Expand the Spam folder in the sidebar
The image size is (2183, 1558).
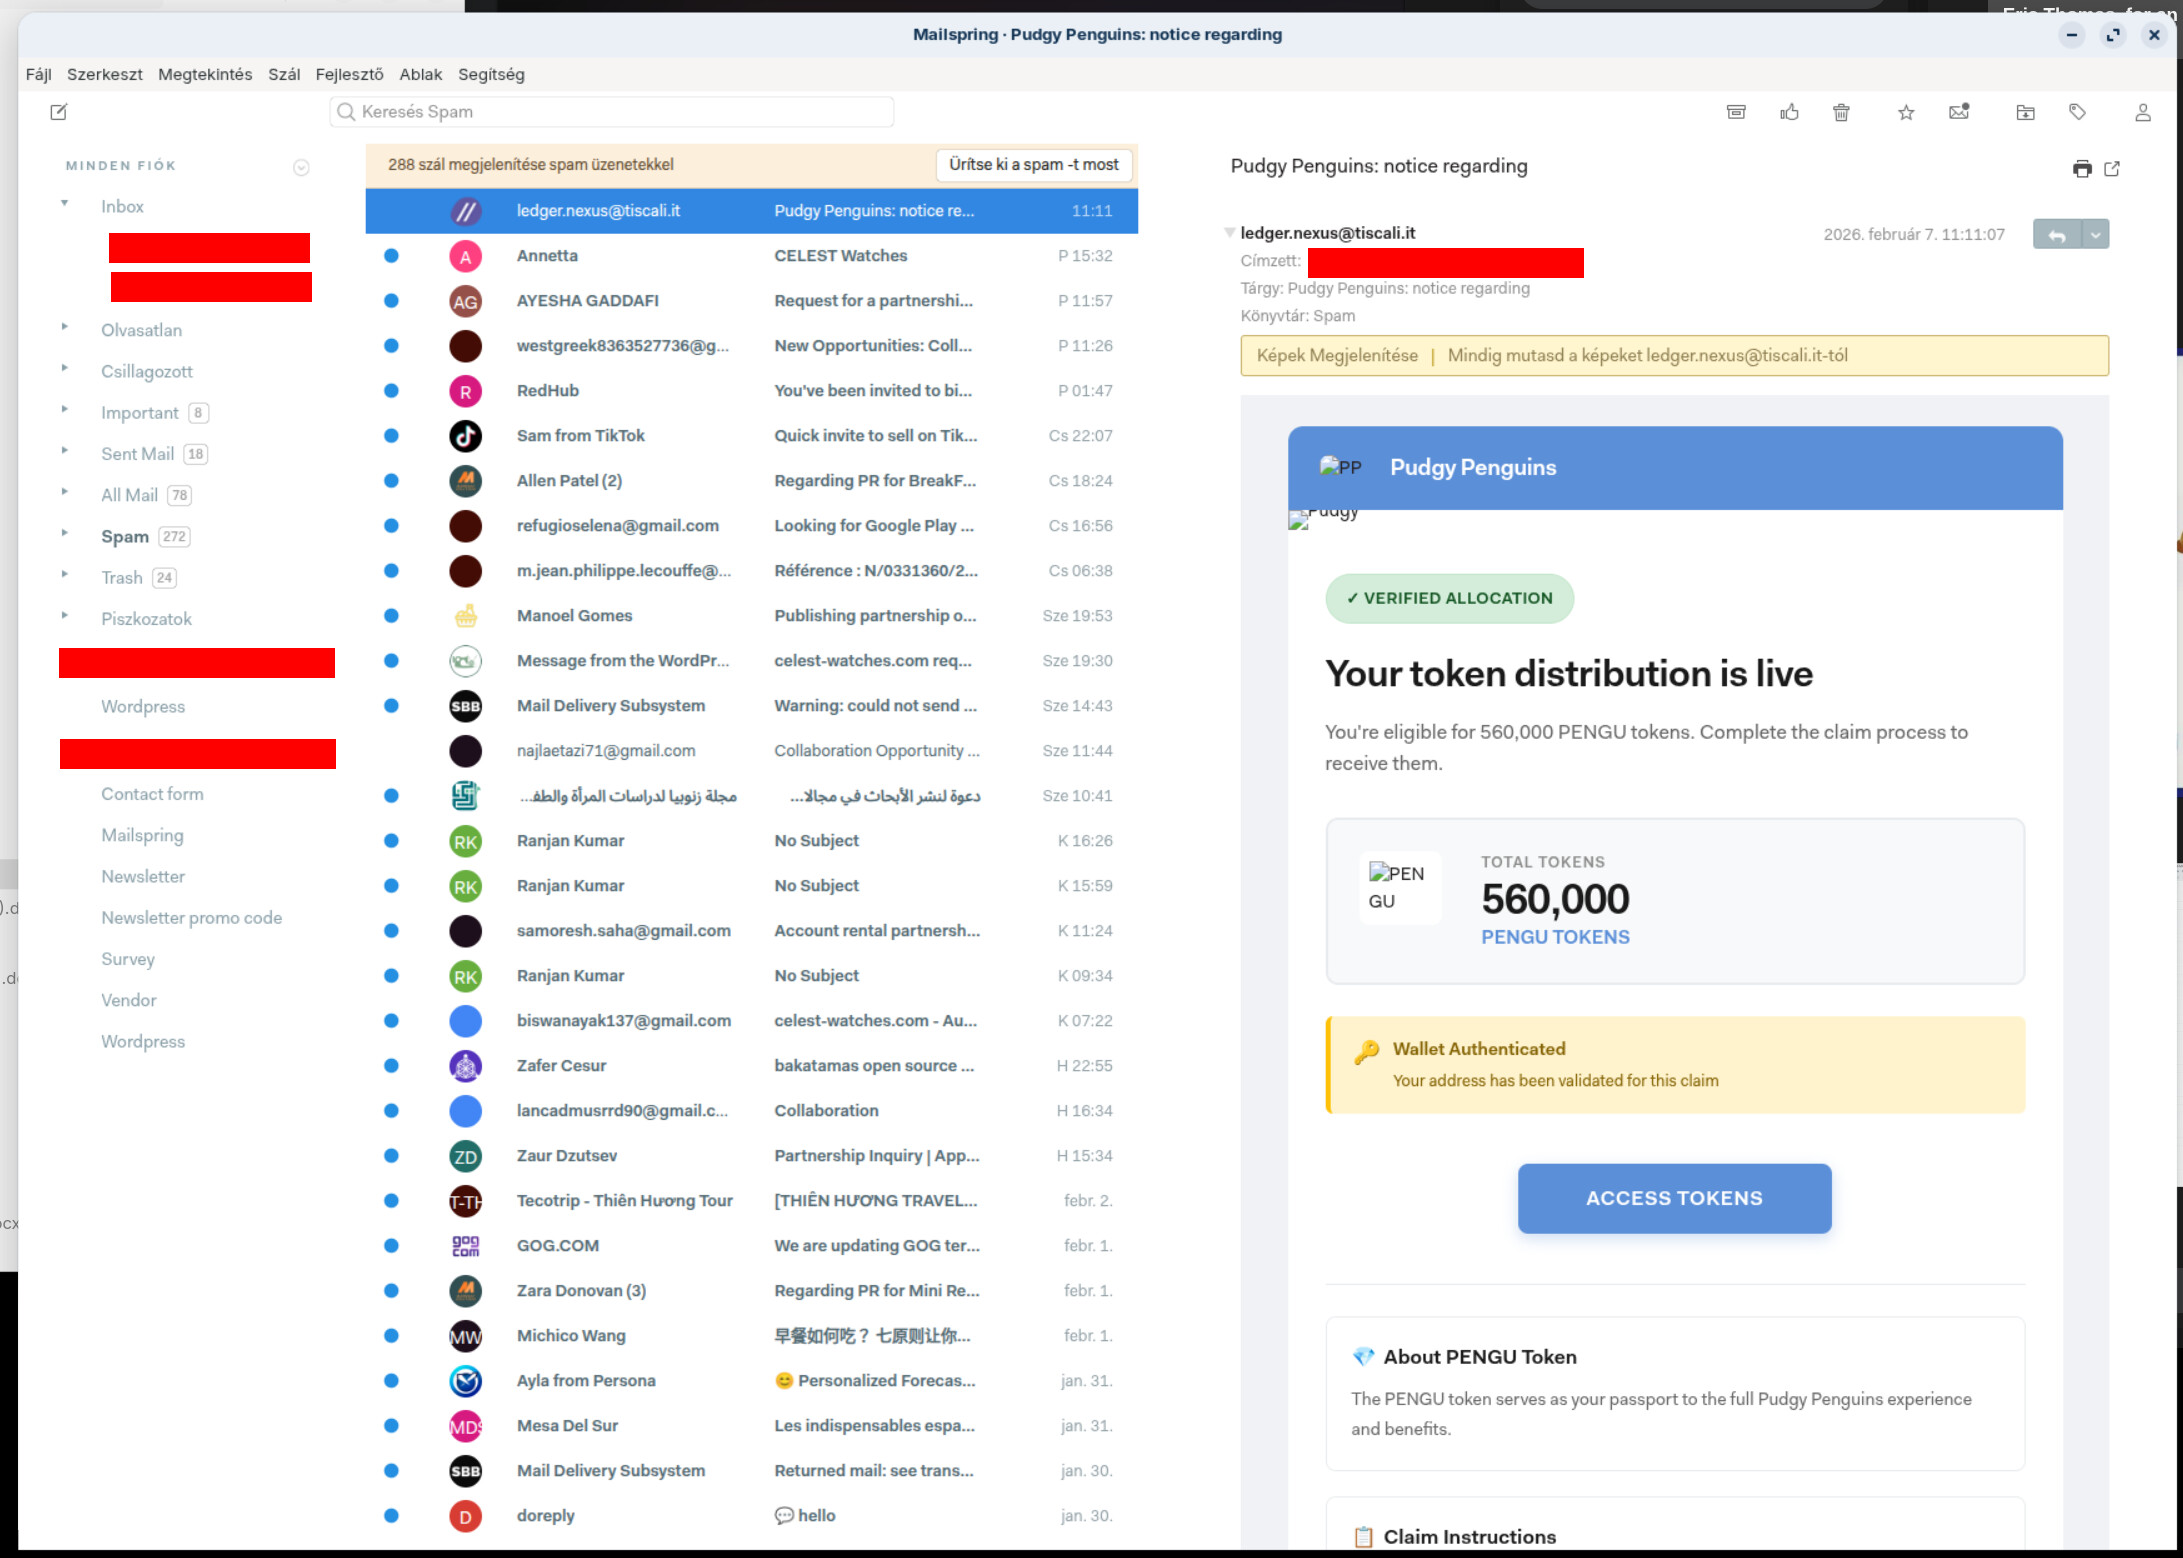[65, 533]
